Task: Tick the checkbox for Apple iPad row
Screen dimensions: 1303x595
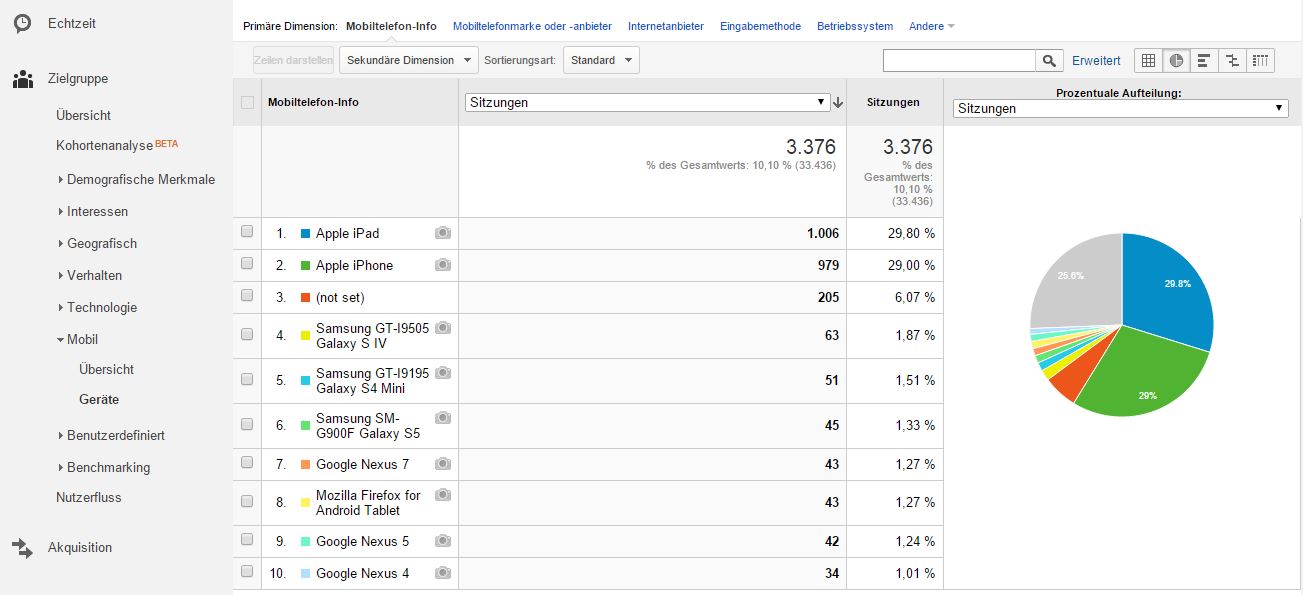Action: coord(247,232)
